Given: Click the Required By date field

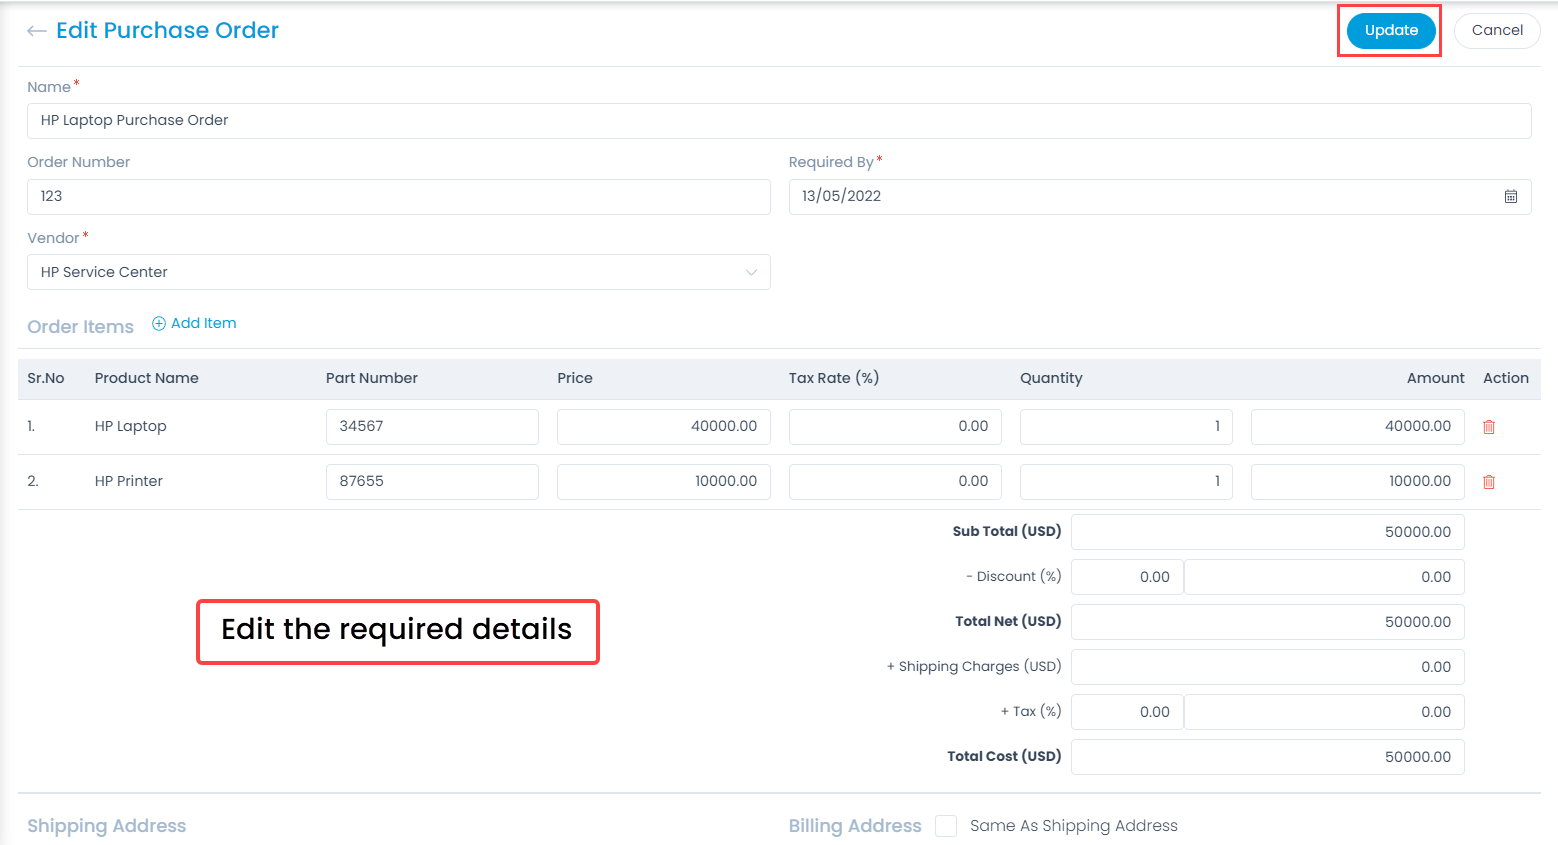Looking at the screenshot, I should pos(1140,197).
